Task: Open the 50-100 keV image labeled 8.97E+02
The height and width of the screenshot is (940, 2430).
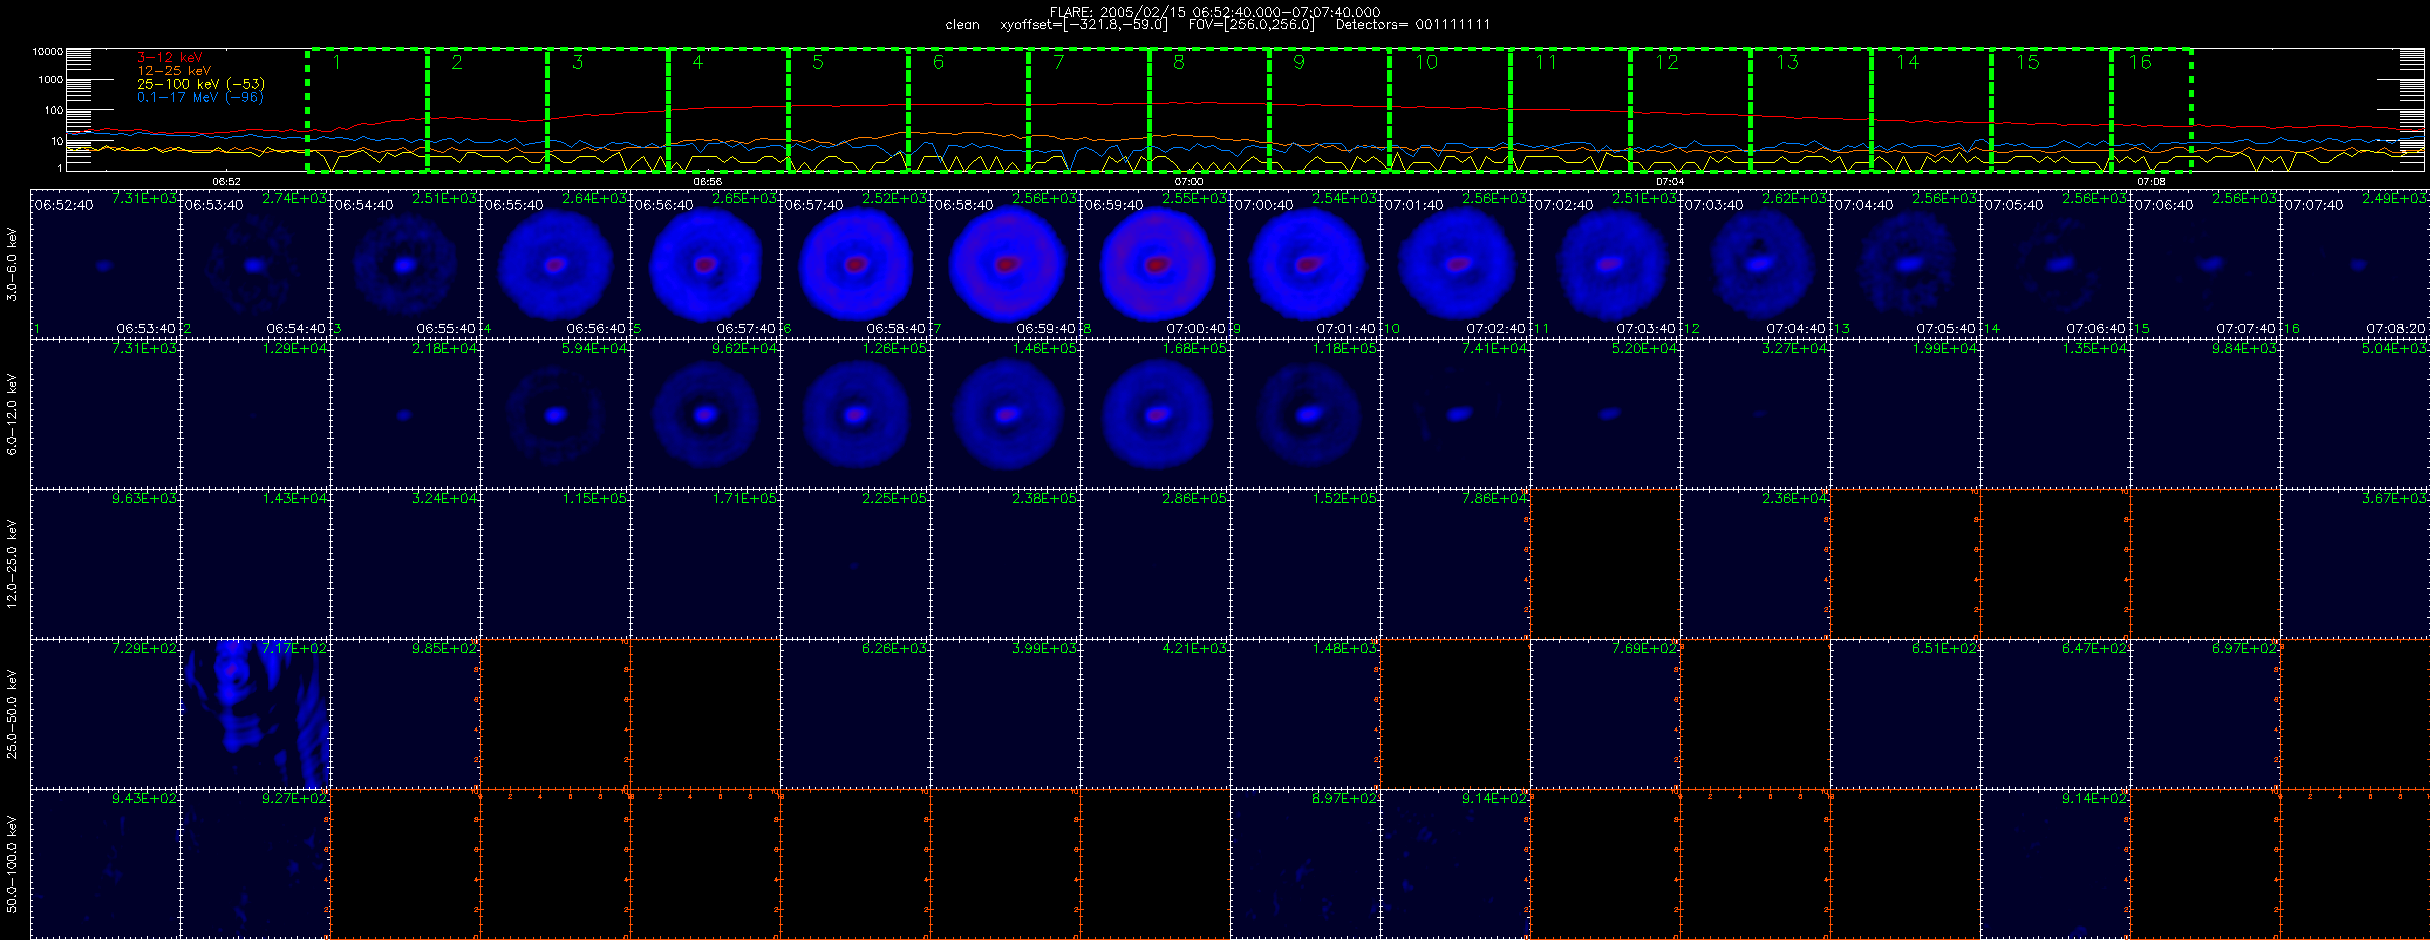Action: pyautogui.click(x=1305, y=864)
